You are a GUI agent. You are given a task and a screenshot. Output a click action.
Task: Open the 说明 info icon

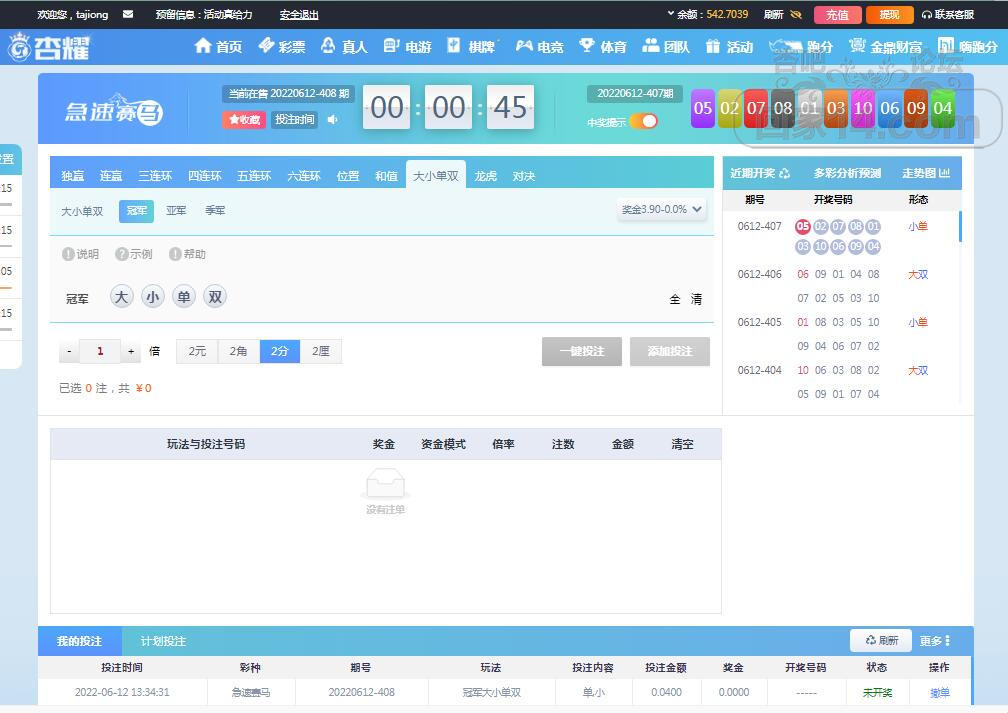pyautogui.click(x=69, y=254)
